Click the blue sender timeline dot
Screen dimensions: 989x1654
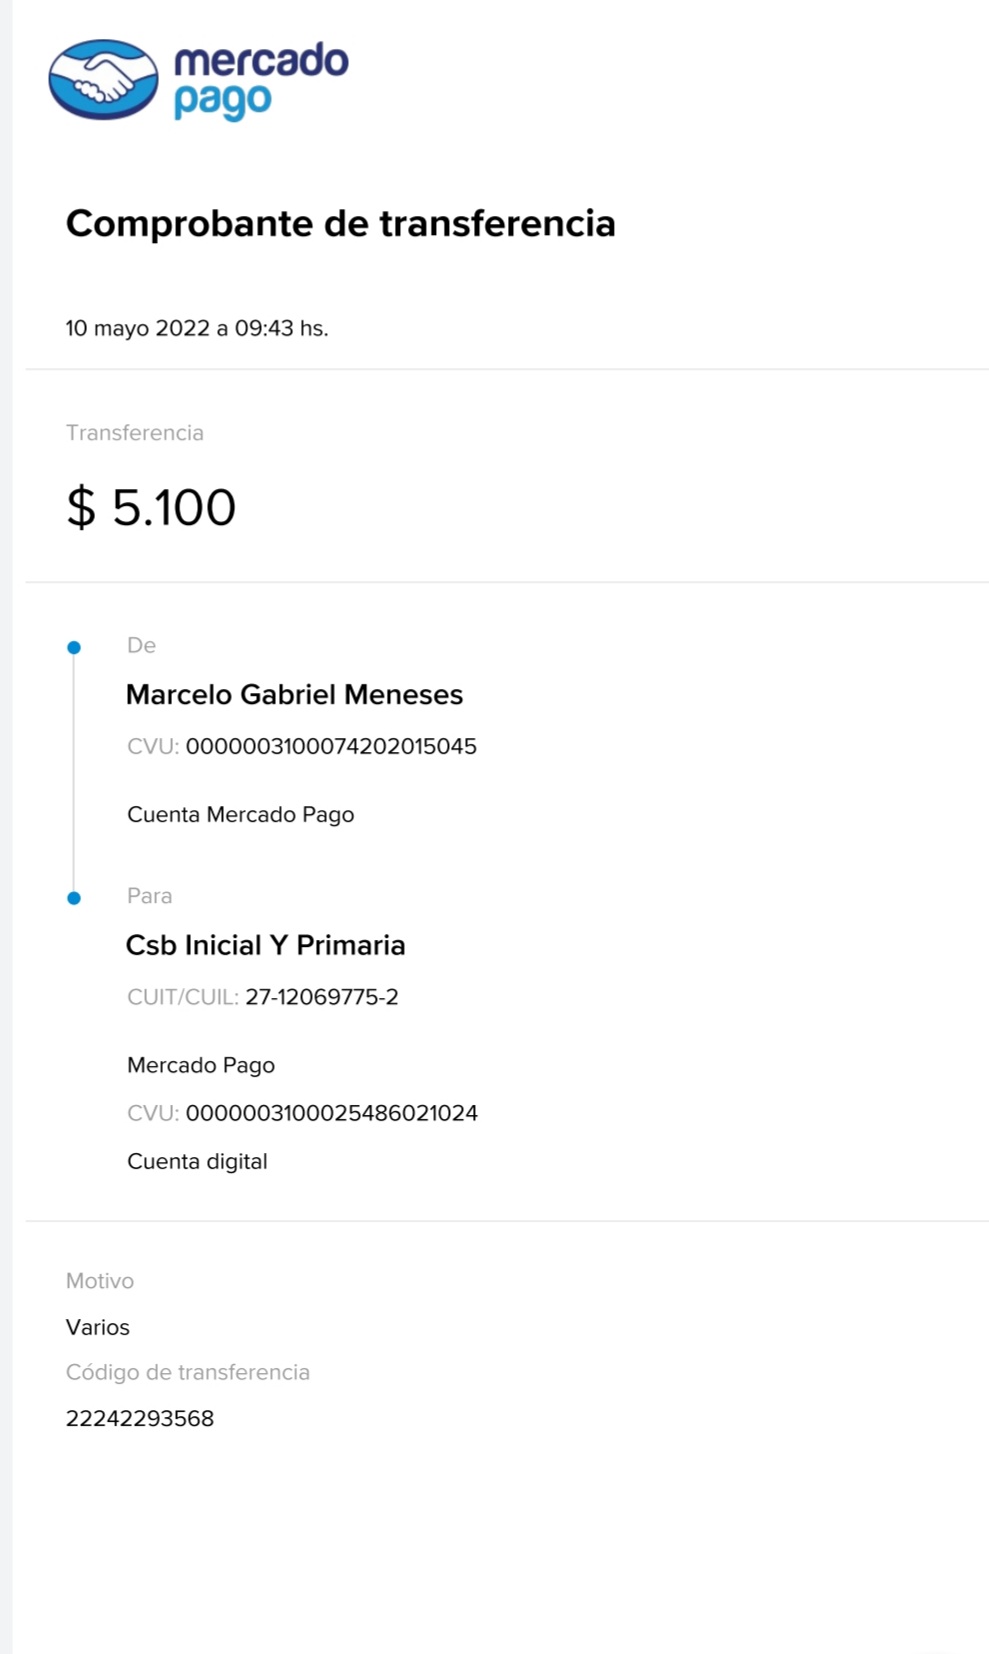point(74,648)
